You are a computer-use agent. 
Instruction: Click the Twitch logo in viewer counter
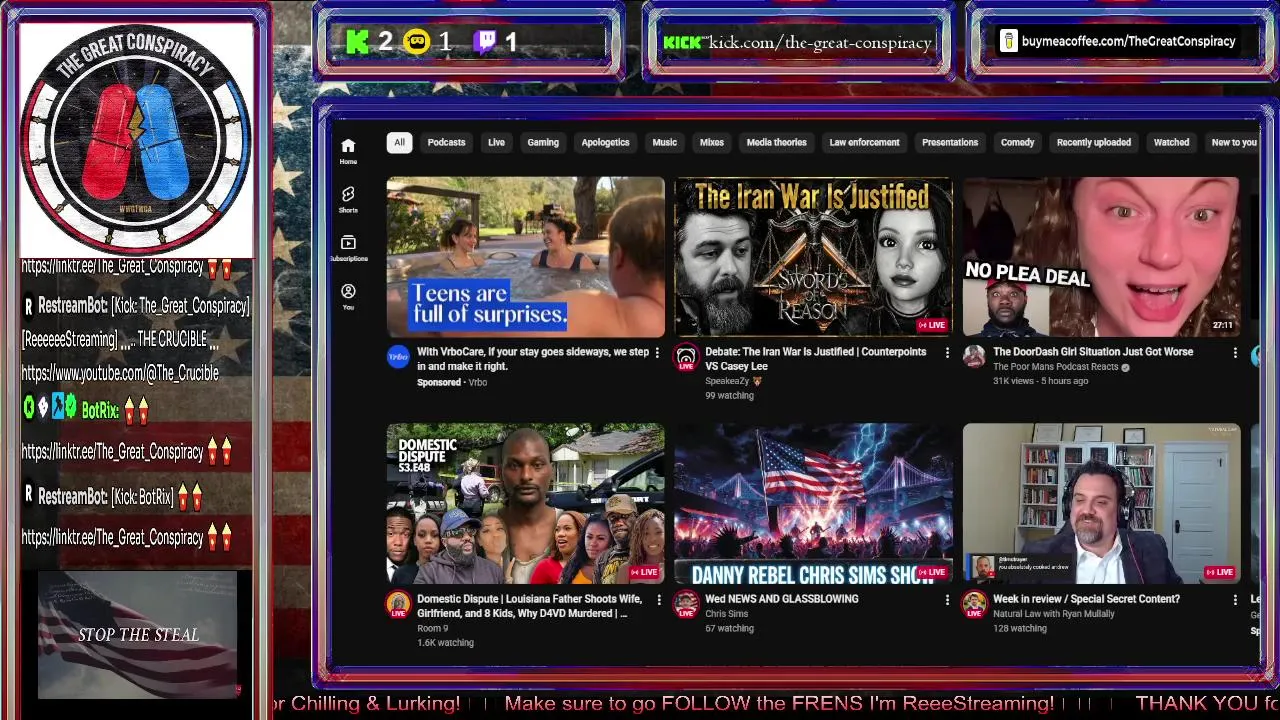(x=485, y=42)
